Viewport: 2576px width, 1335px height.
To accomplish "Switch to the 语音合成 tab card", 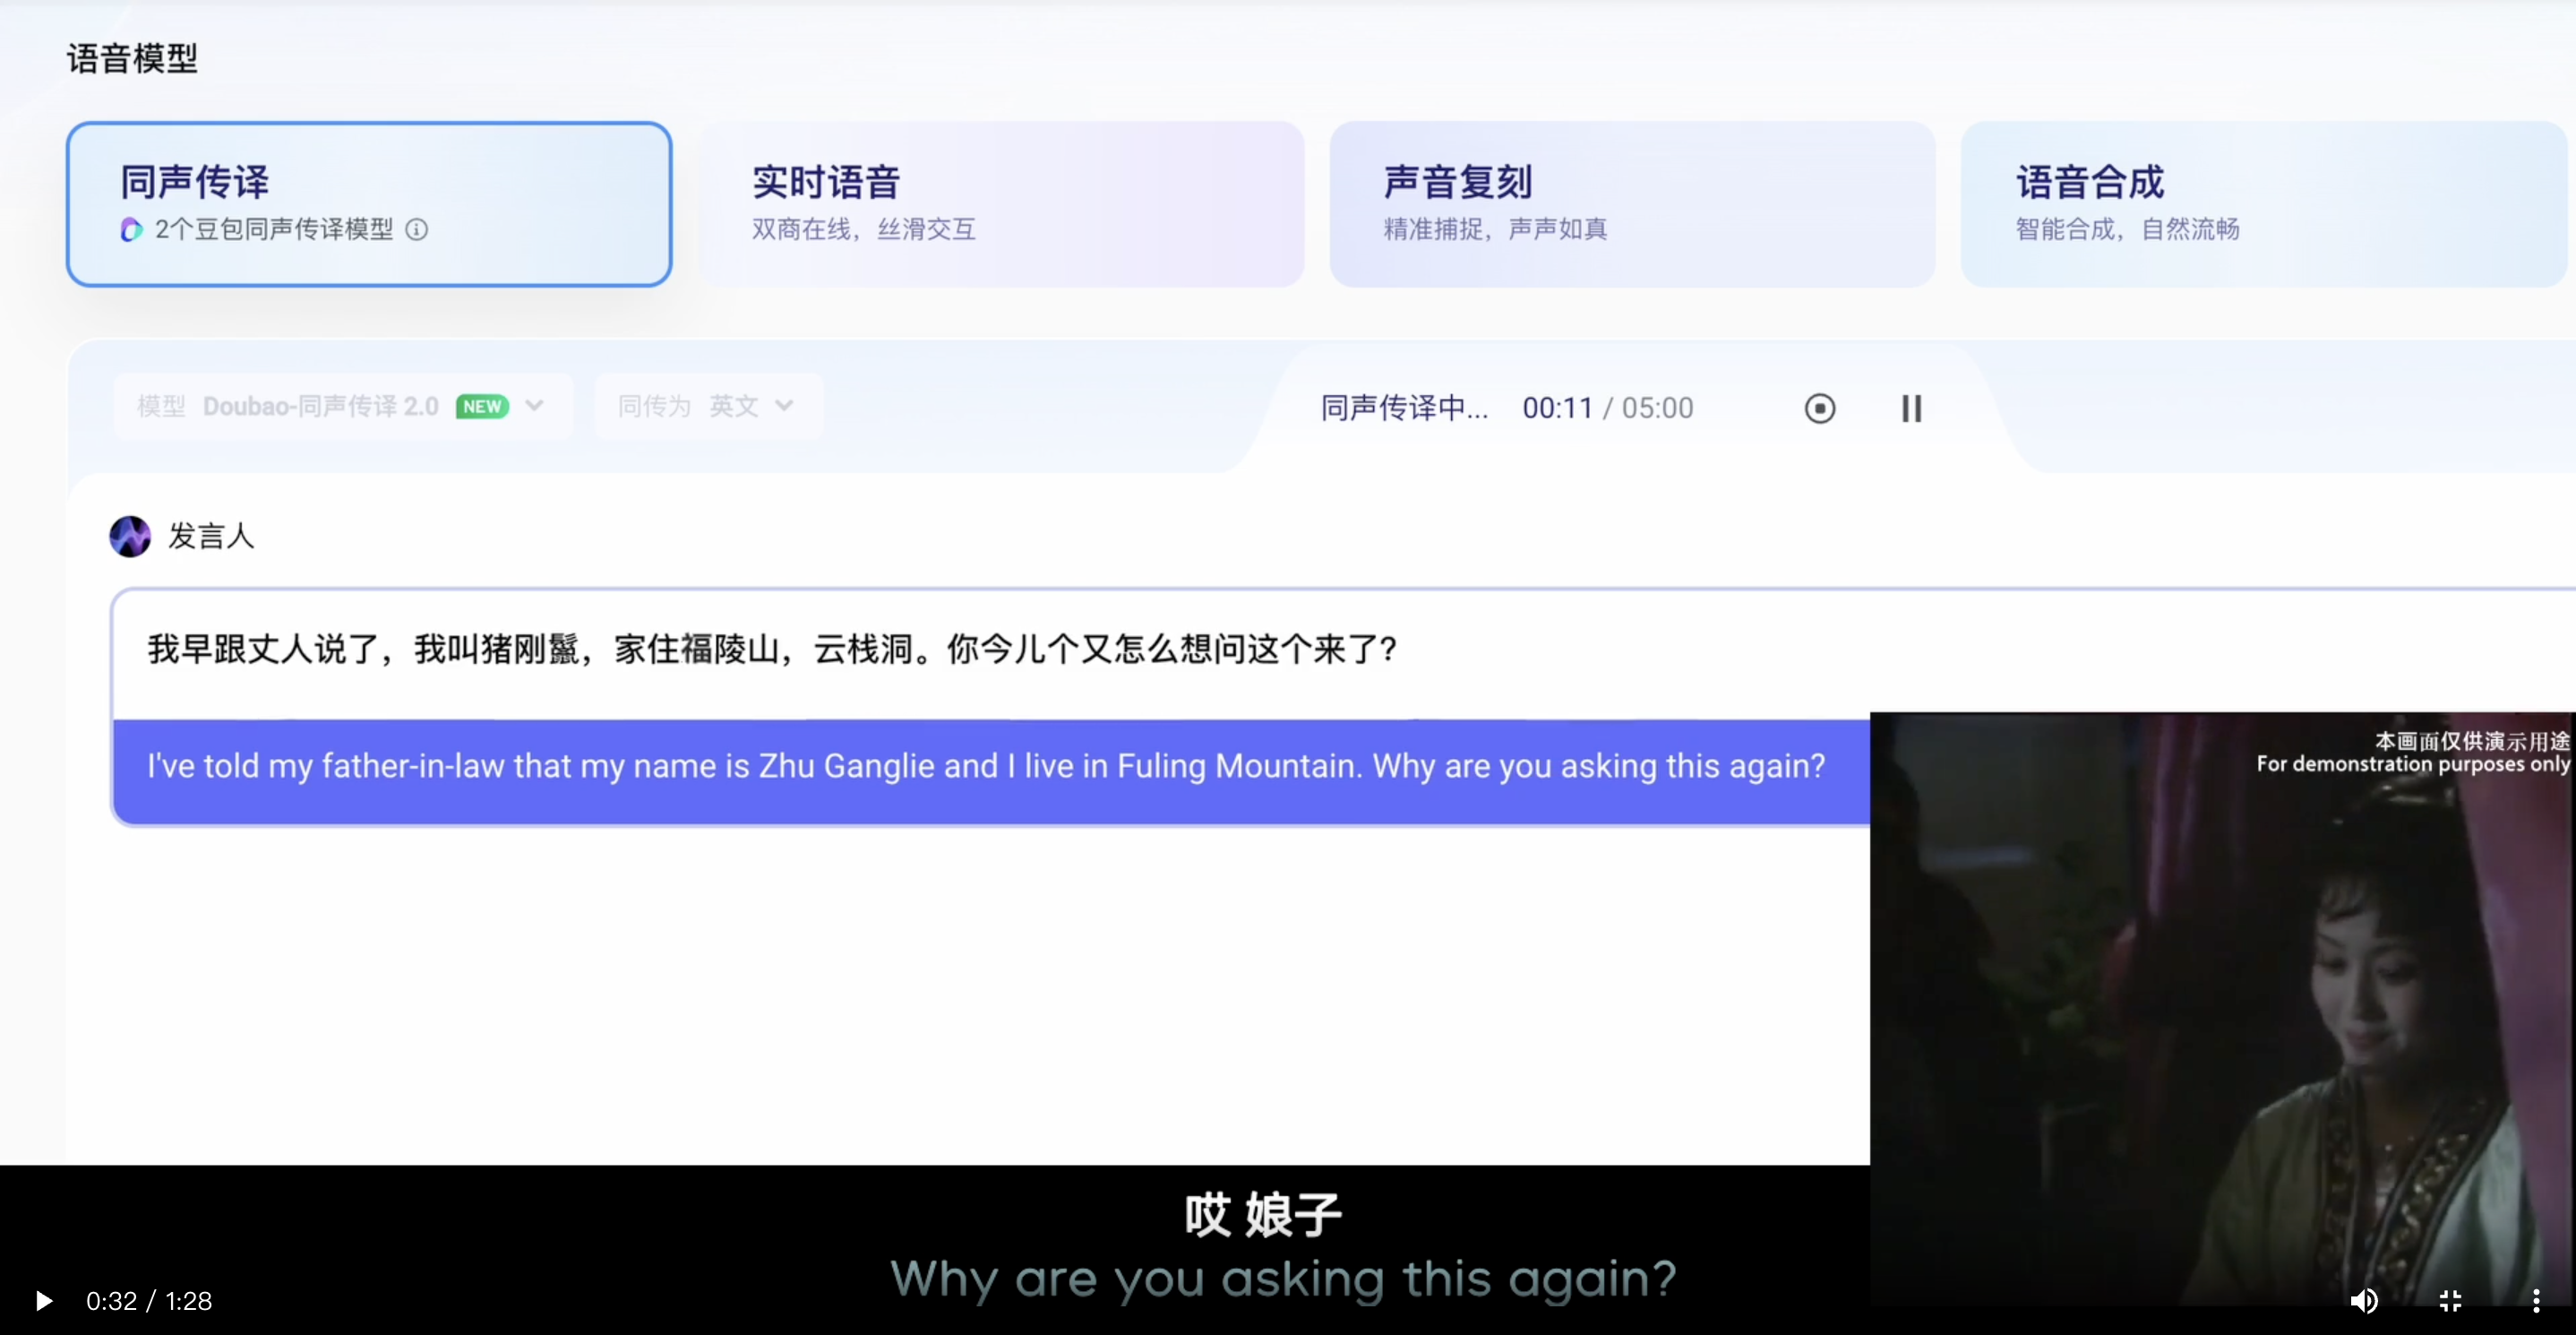I will (2264, 204).
